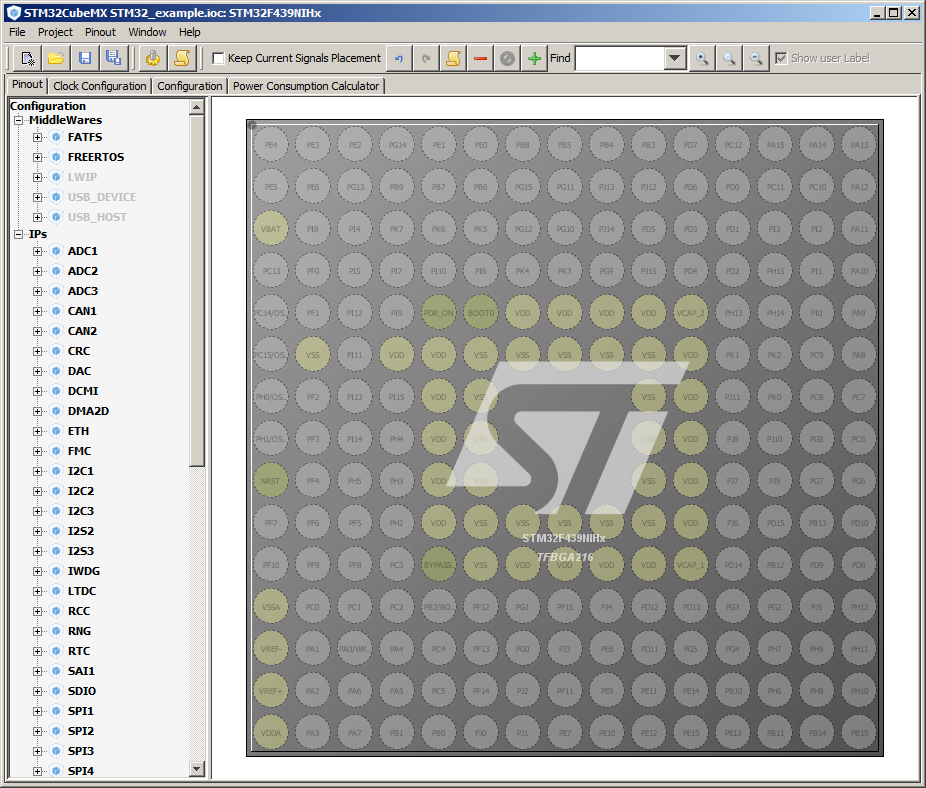The image size is (926, 788).
Task: Open the Power Consumption Calculator tab
Action: [x=306, y=86]
